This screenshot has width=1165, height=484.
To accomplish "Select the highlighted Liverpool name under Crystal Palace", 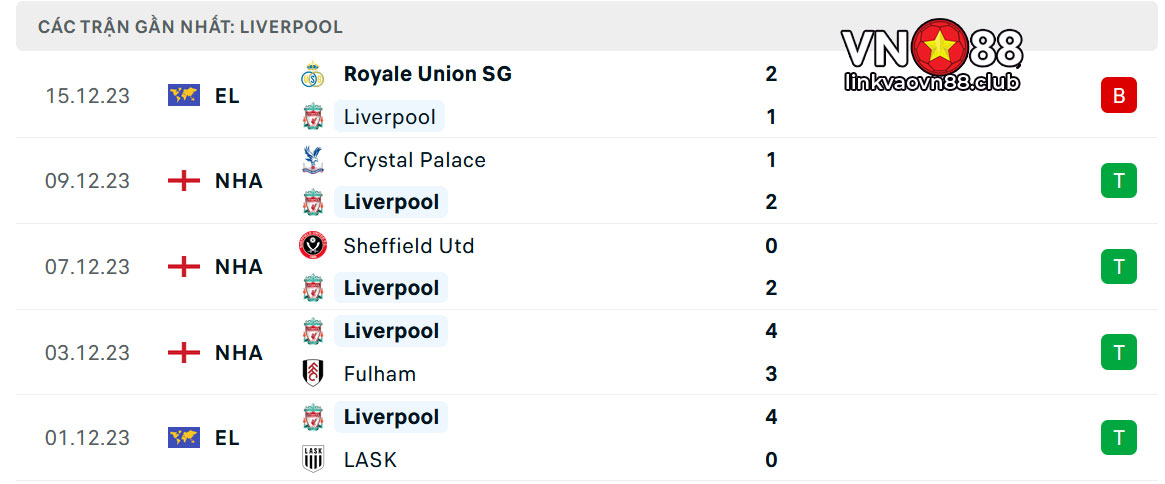I will coord(391,202).
